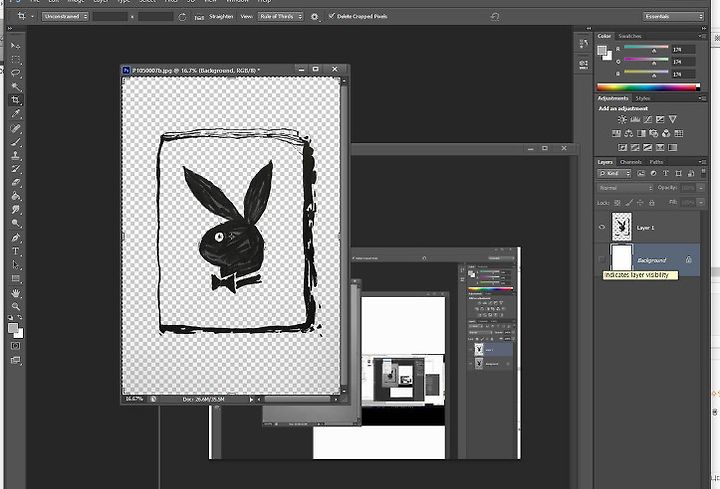Show the Background layer via visibility box
The width and height of the screenshot is (720, 489).
point(602,260)
